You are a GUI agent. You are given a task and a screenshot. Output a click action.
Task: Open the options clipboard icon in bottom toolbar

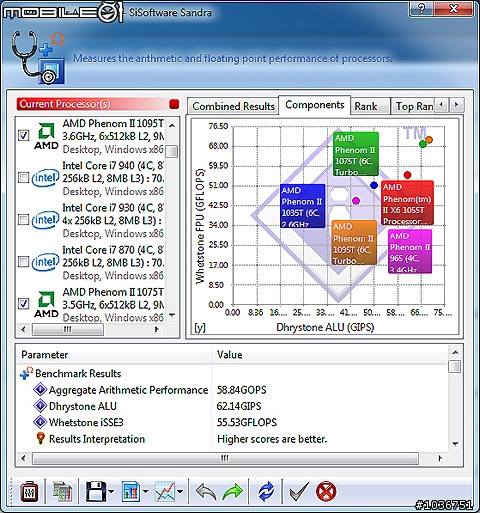(x=29, y=492)
